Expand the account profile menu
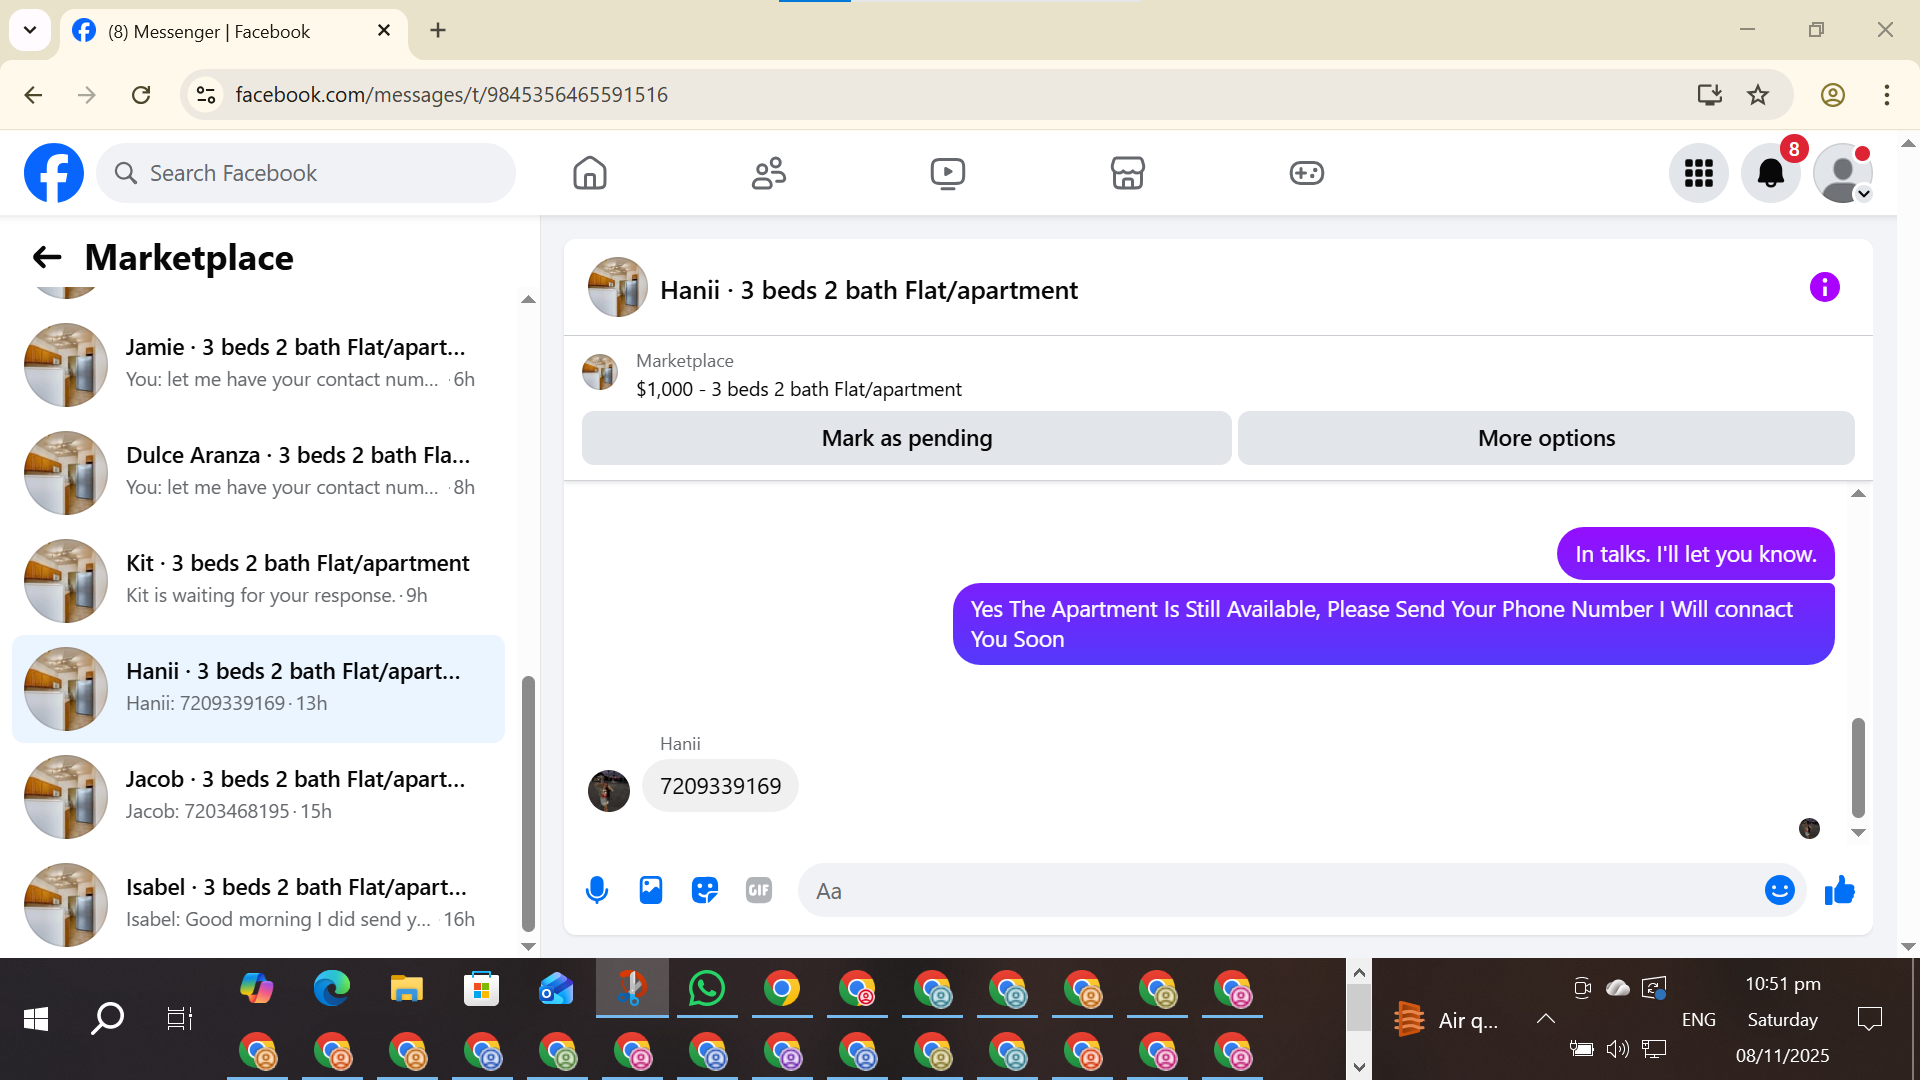 pyautogui.click(x=1843, y=173)
